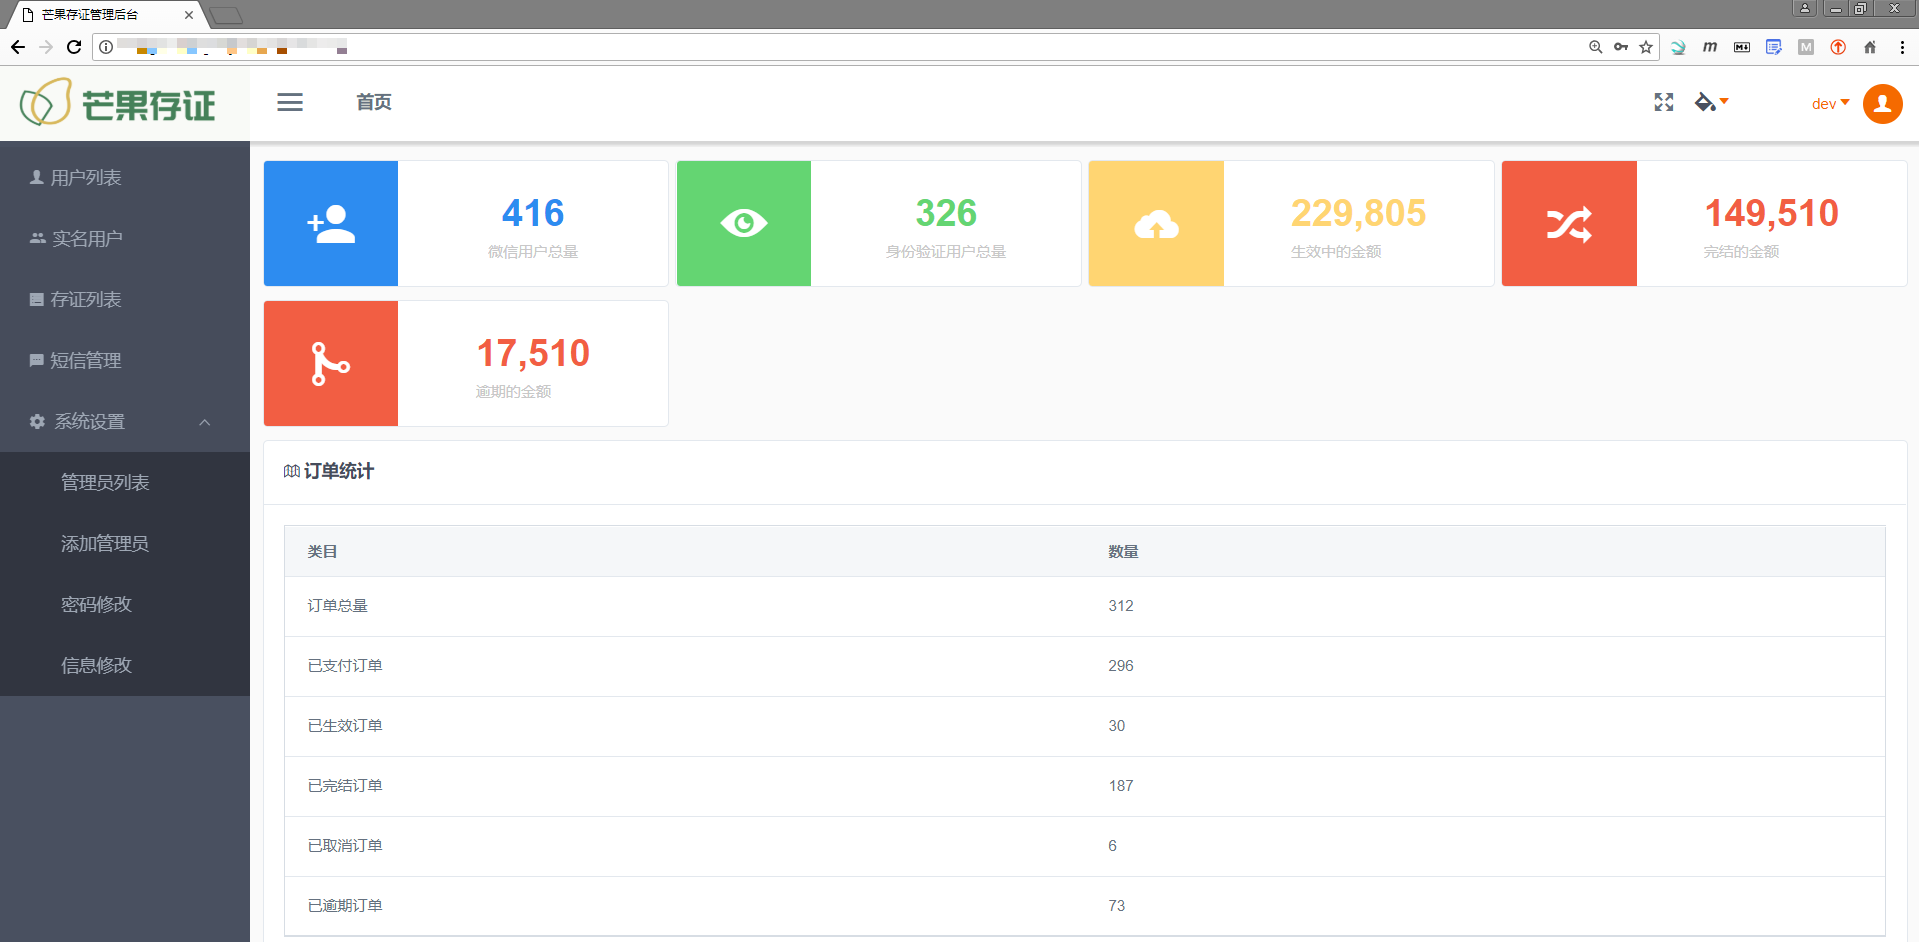Select 管理员列表 submenu item

click(x=105, y=483)
